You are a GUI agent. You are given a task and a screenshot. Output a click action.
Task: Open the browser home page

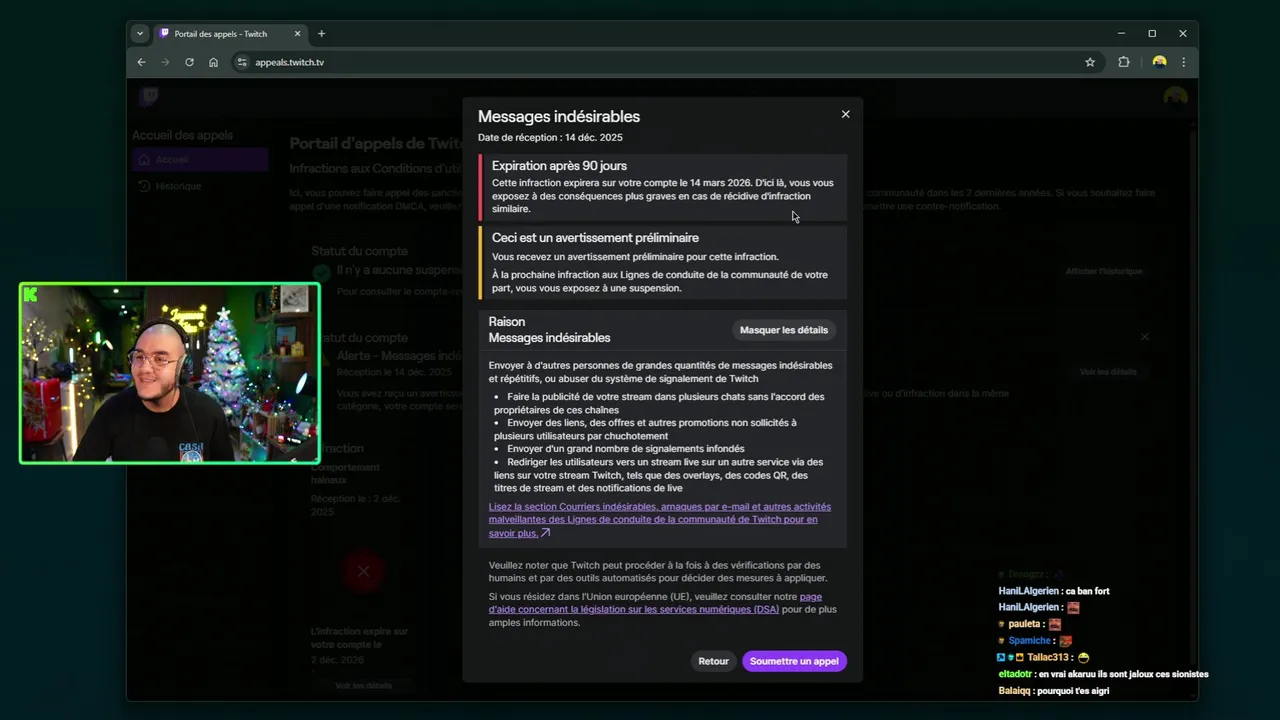coord(213,62)
